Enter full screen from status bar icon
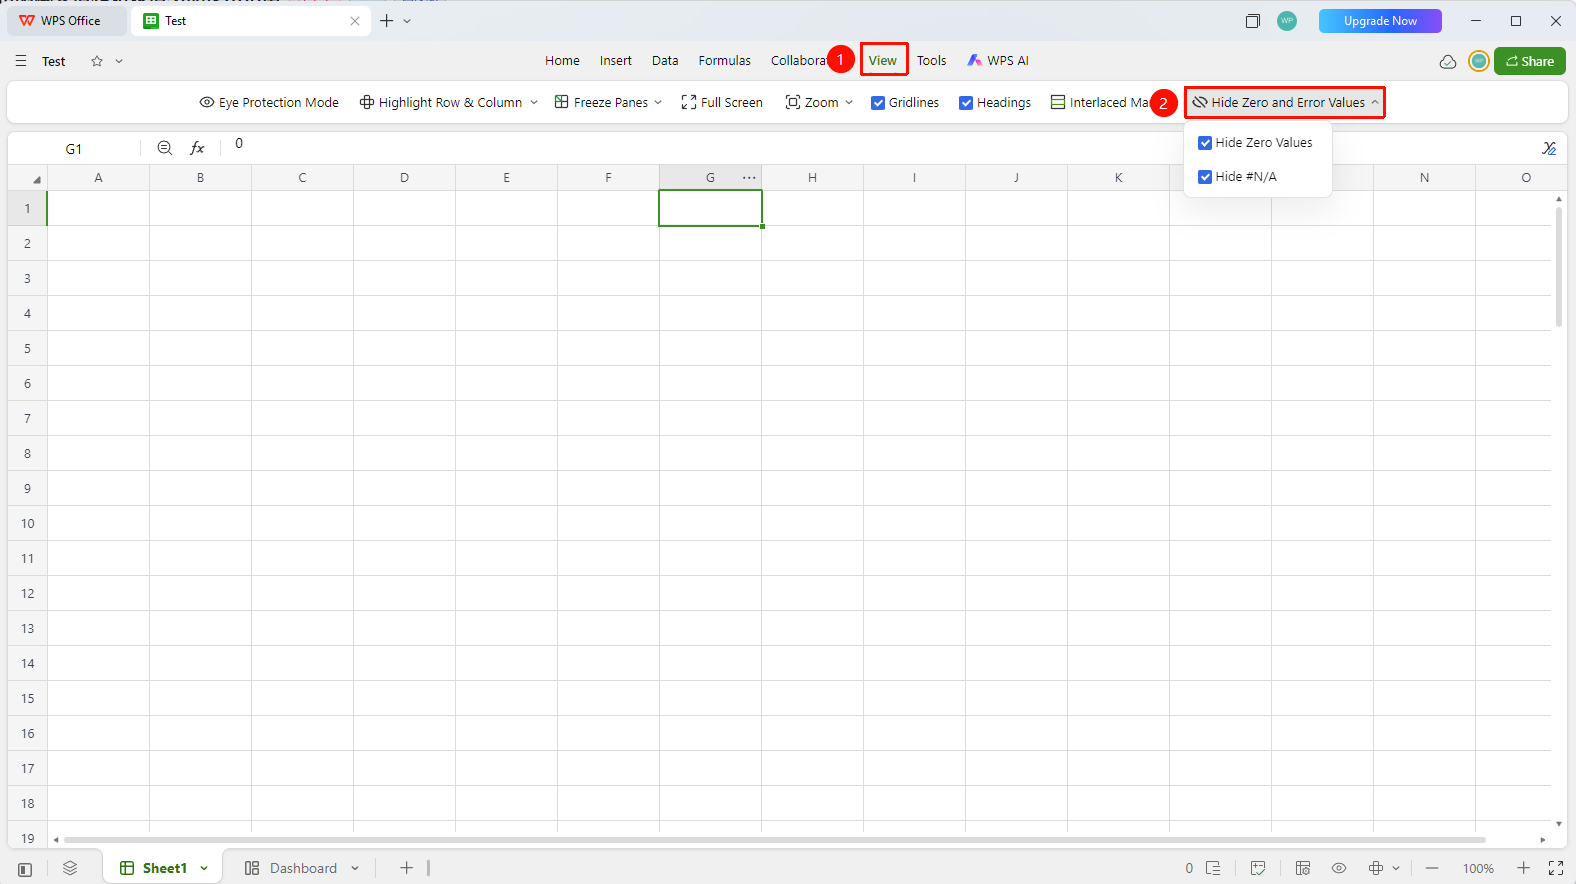This screenshot has width=1576, height=884. coord(1556,868)
